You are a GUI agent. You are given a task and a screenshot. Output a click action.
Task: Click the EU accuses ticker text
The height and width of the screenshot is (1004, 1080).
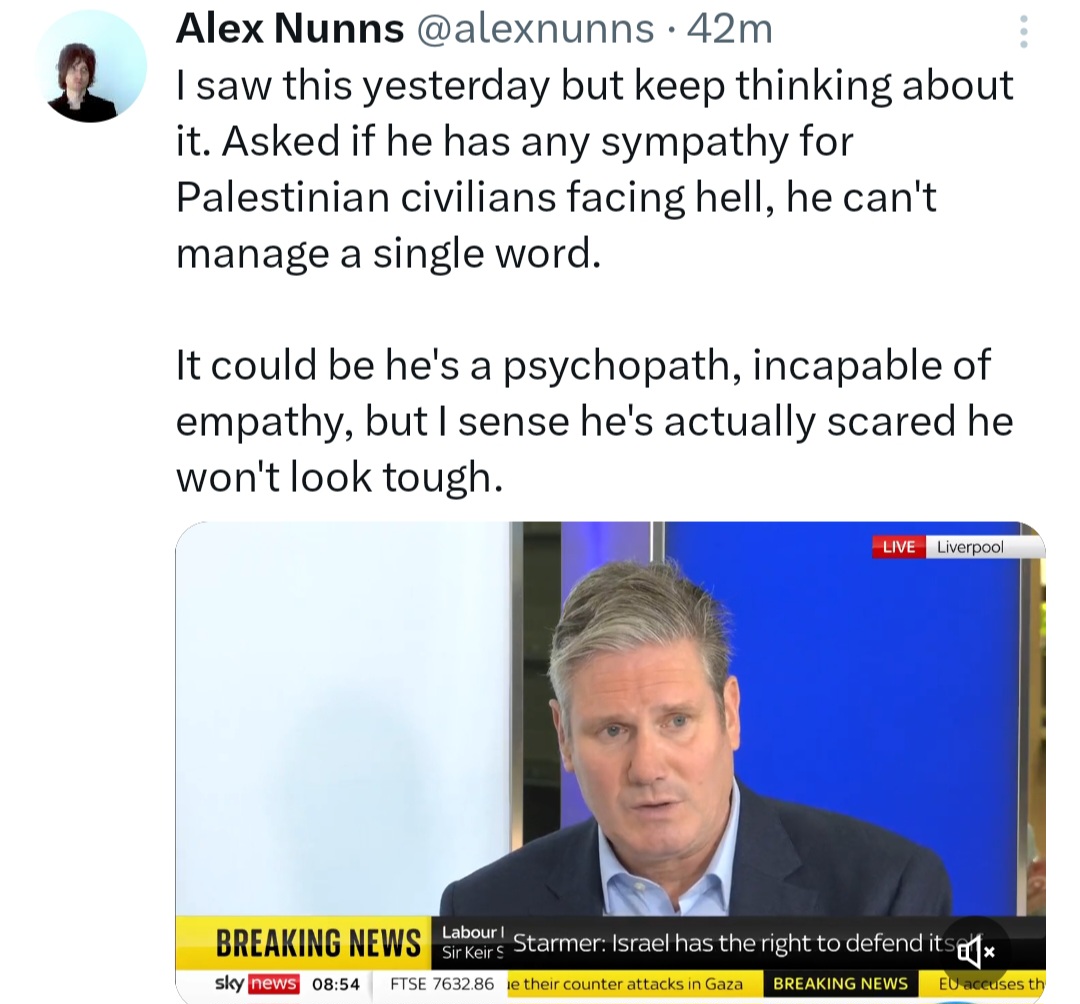(x=991, y=984)
